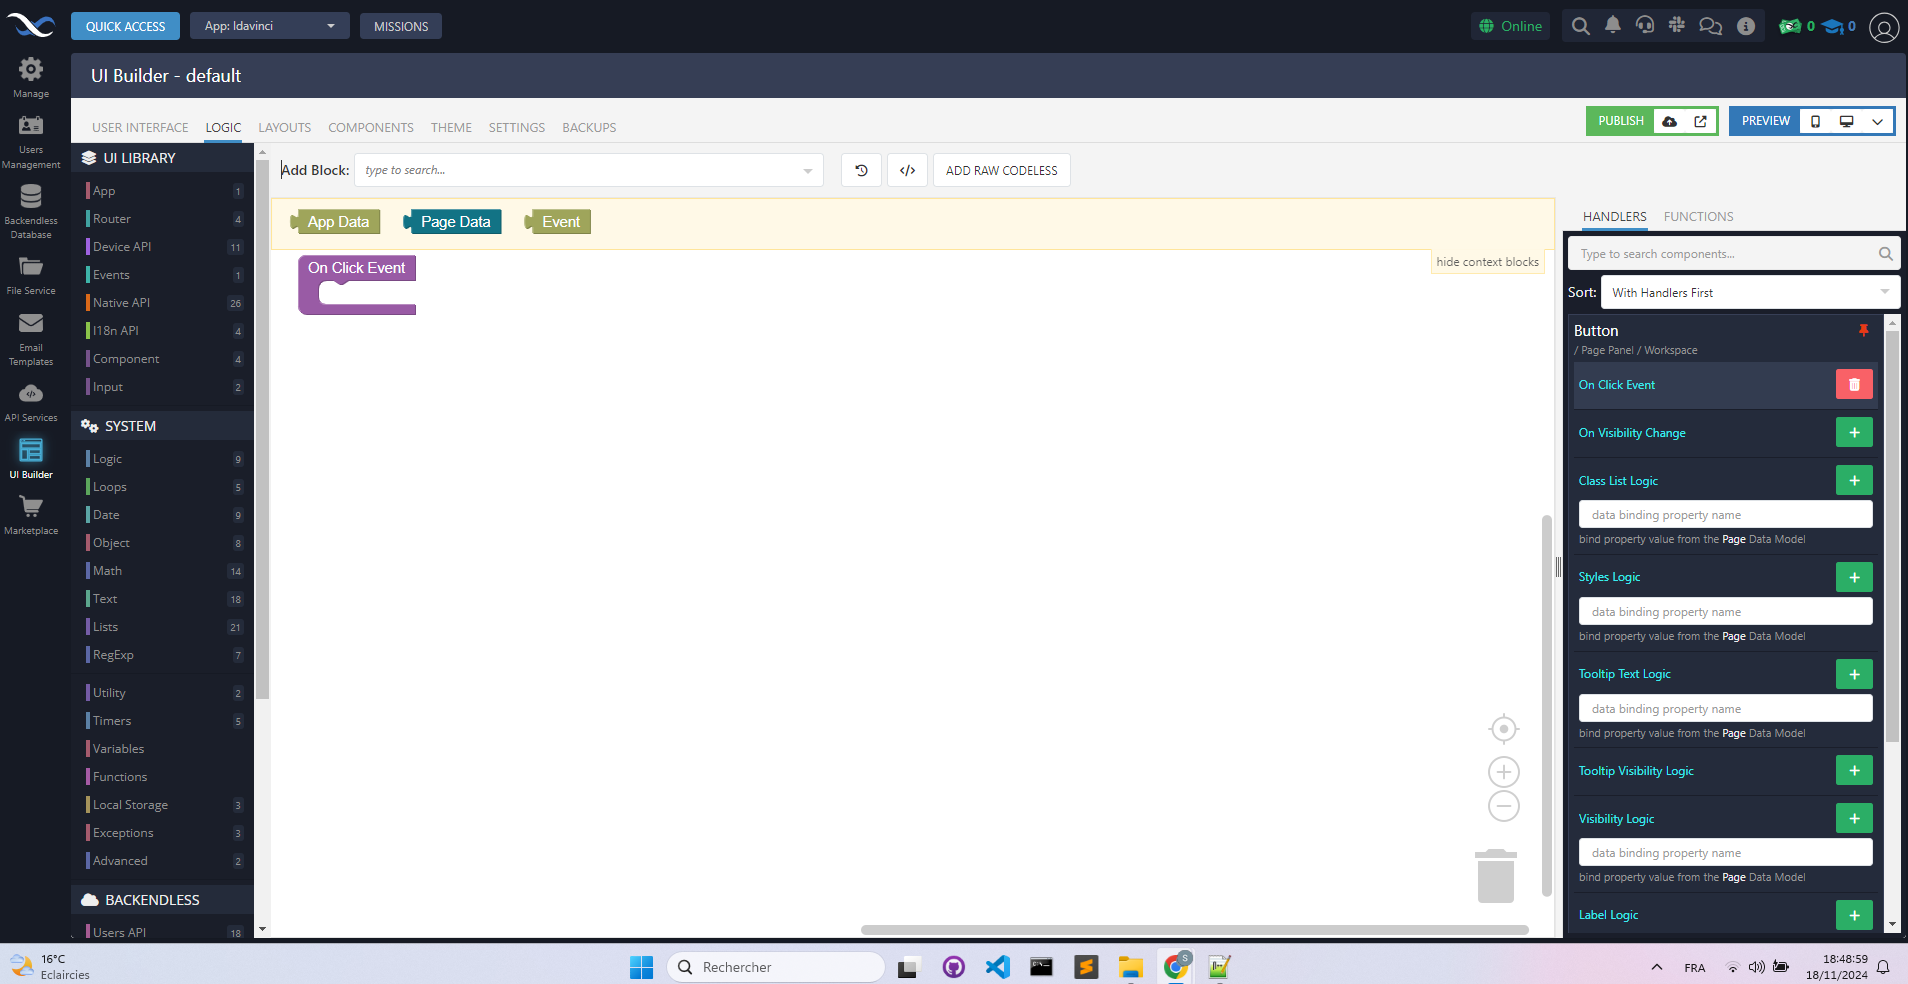Click the Add Raw Codeless button

(x=1001, y=170)
